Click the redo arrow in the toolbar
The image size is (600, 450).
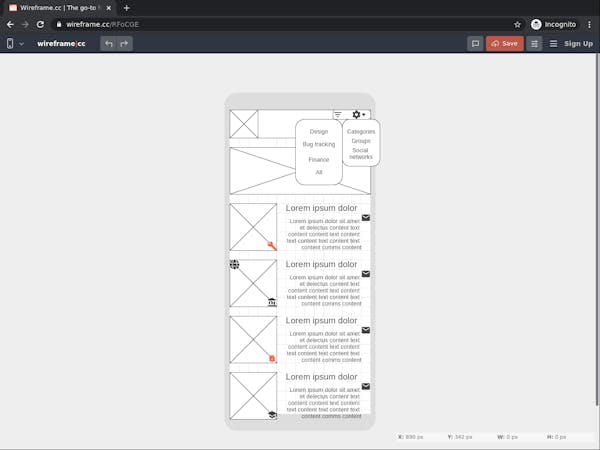124,44
